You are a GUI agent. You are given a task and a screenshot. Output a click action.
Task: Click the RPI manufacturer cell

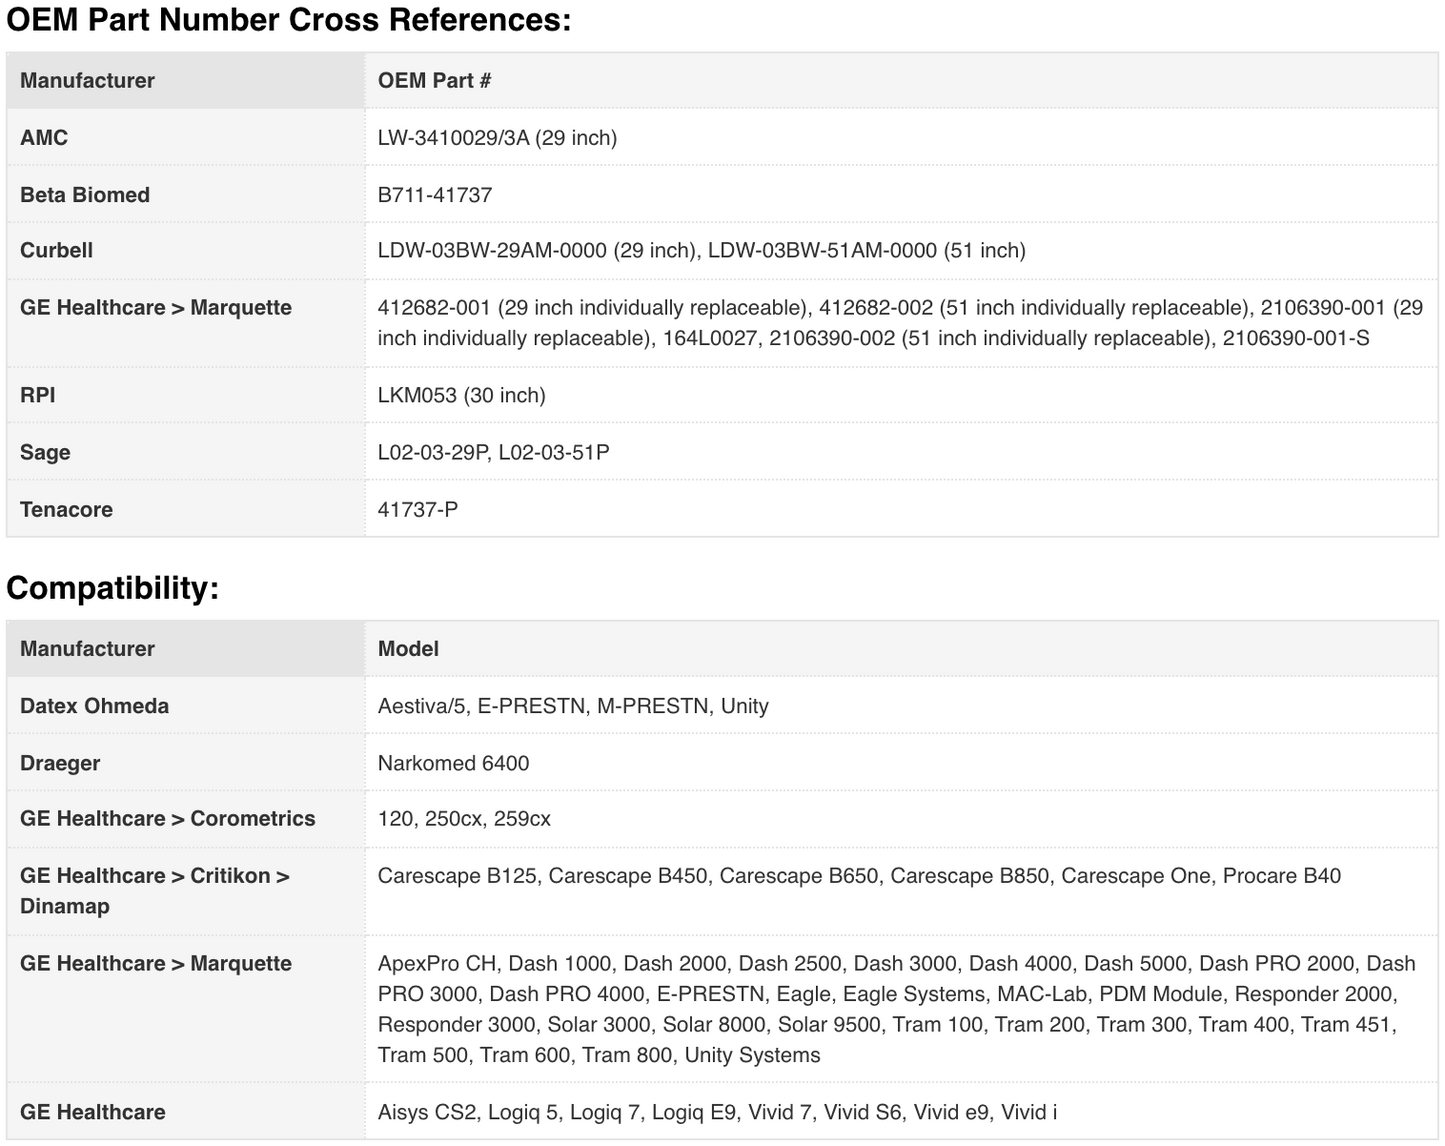(x=186, y=395)
